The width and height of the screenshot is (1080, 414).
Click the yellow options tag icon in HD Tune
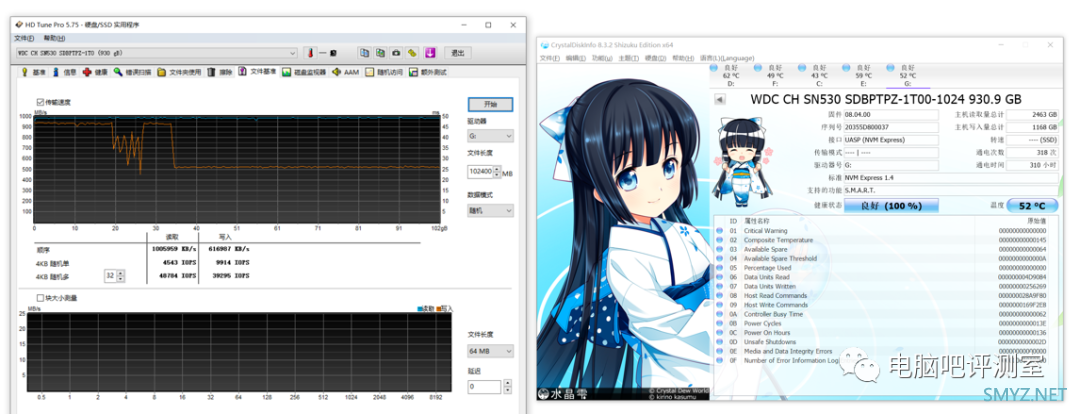(x=412, y=52)
